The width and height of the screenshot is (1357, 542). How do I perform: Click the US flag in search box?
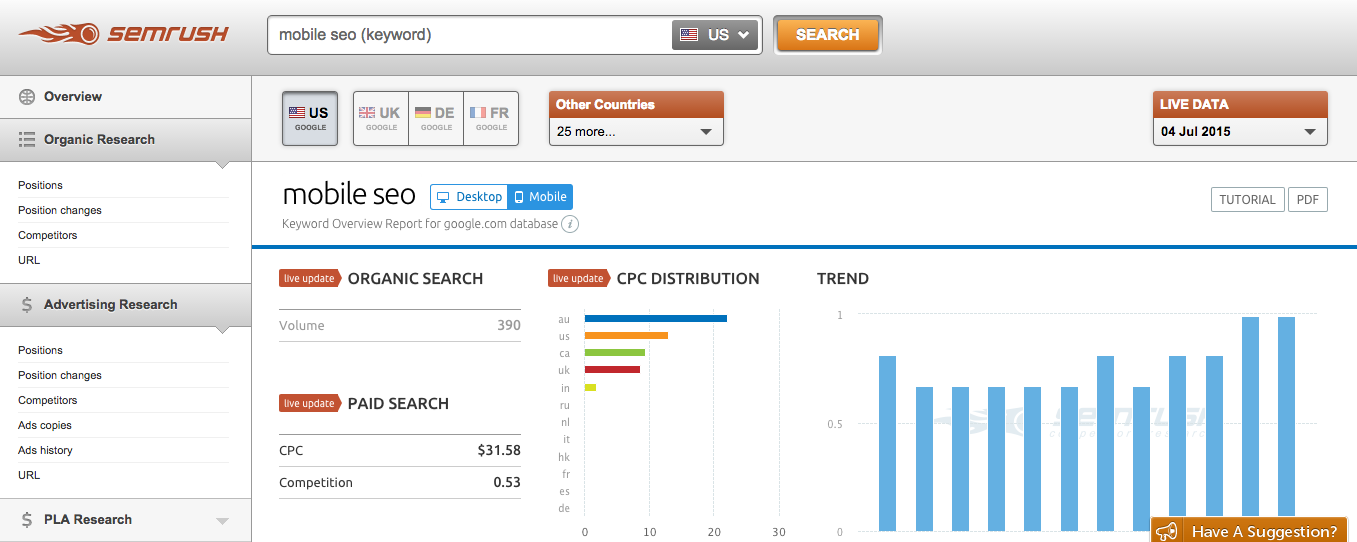pyautogui.click(x=688, y=35)
